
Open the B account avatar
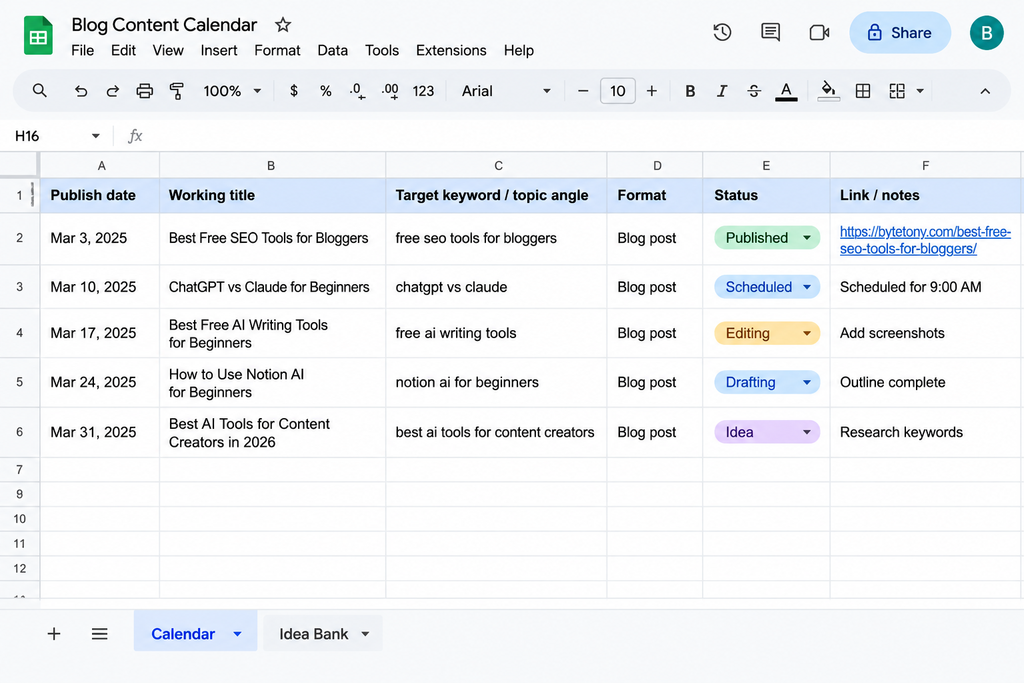(986, 33)
